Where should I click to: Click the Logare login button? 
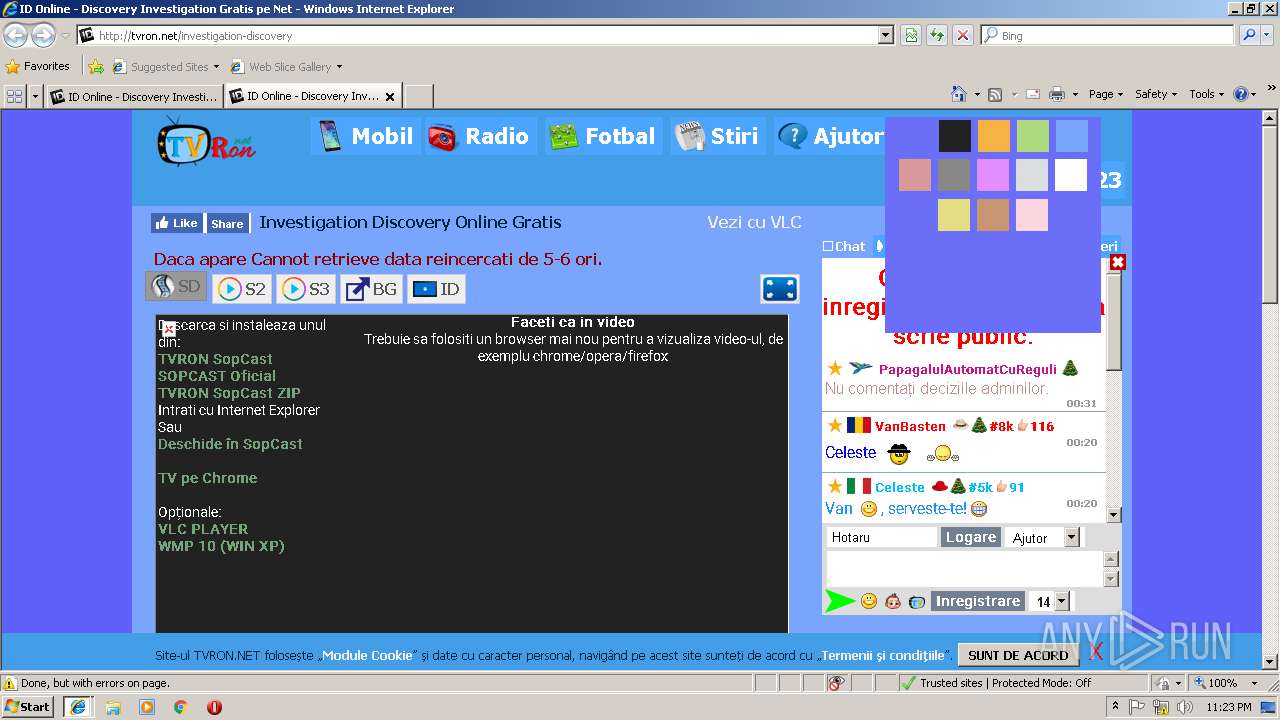(x=971, y=537)
